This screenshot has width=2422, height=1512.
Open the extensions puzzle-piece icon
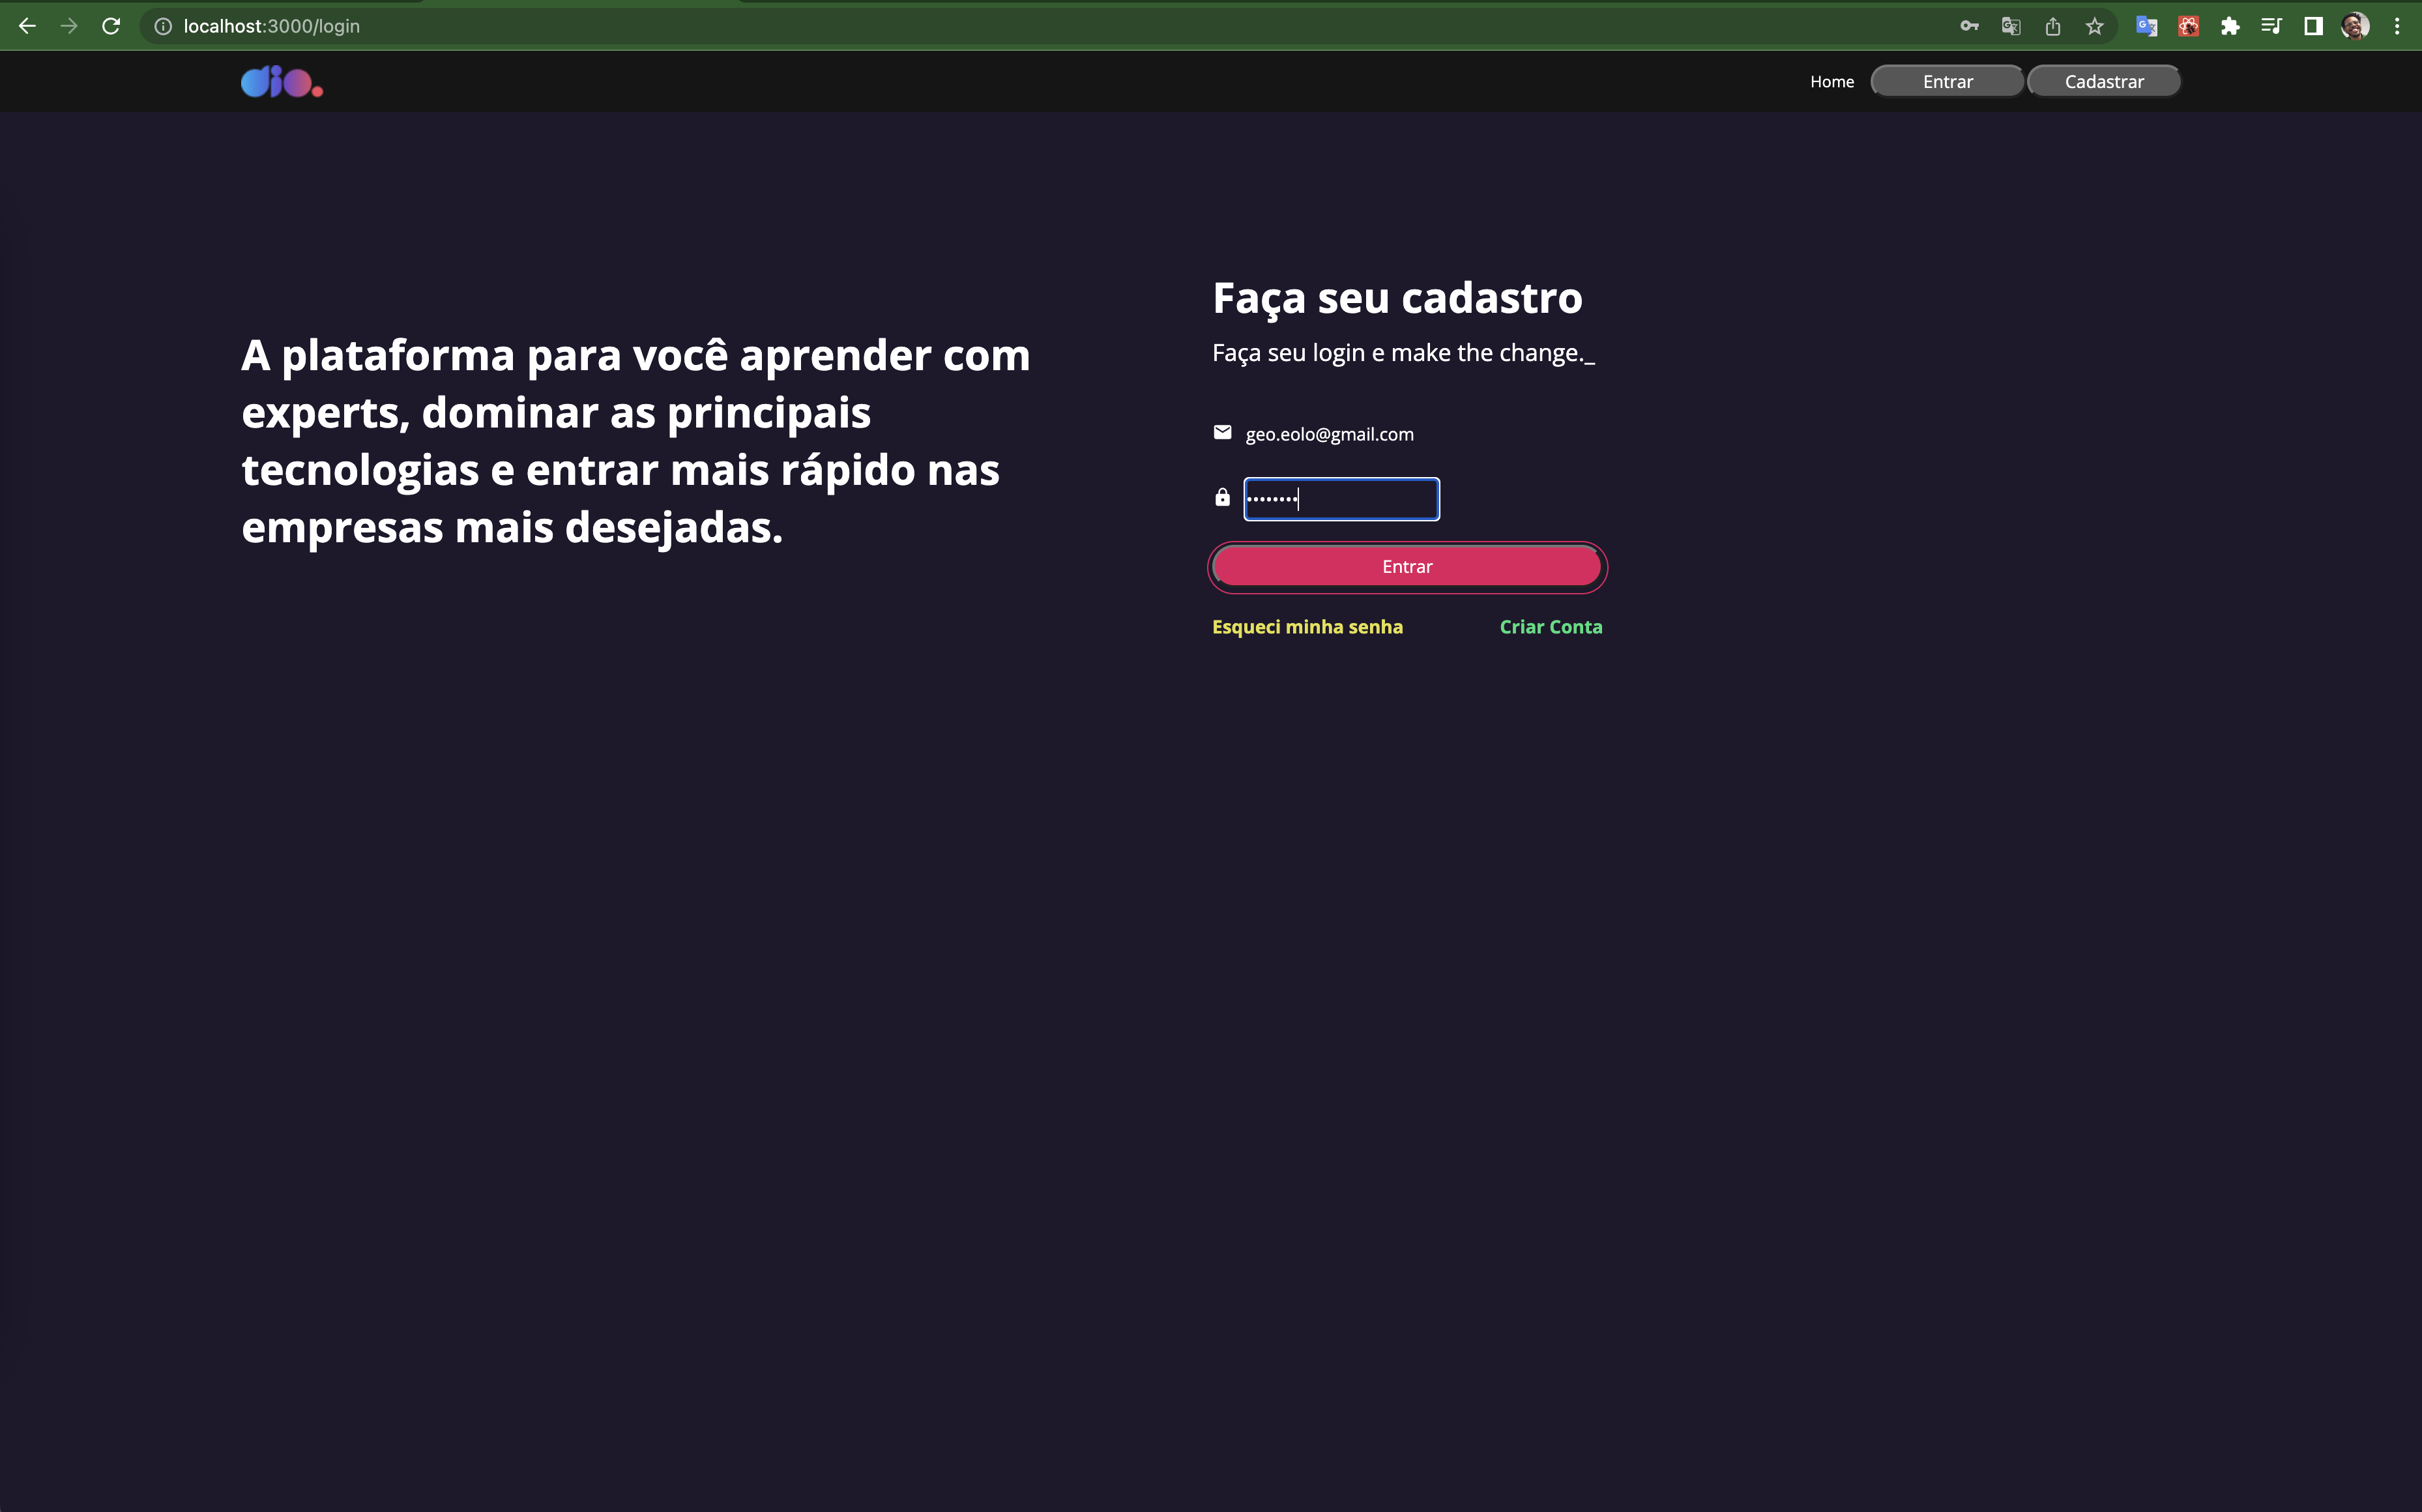click(2229, 26)
